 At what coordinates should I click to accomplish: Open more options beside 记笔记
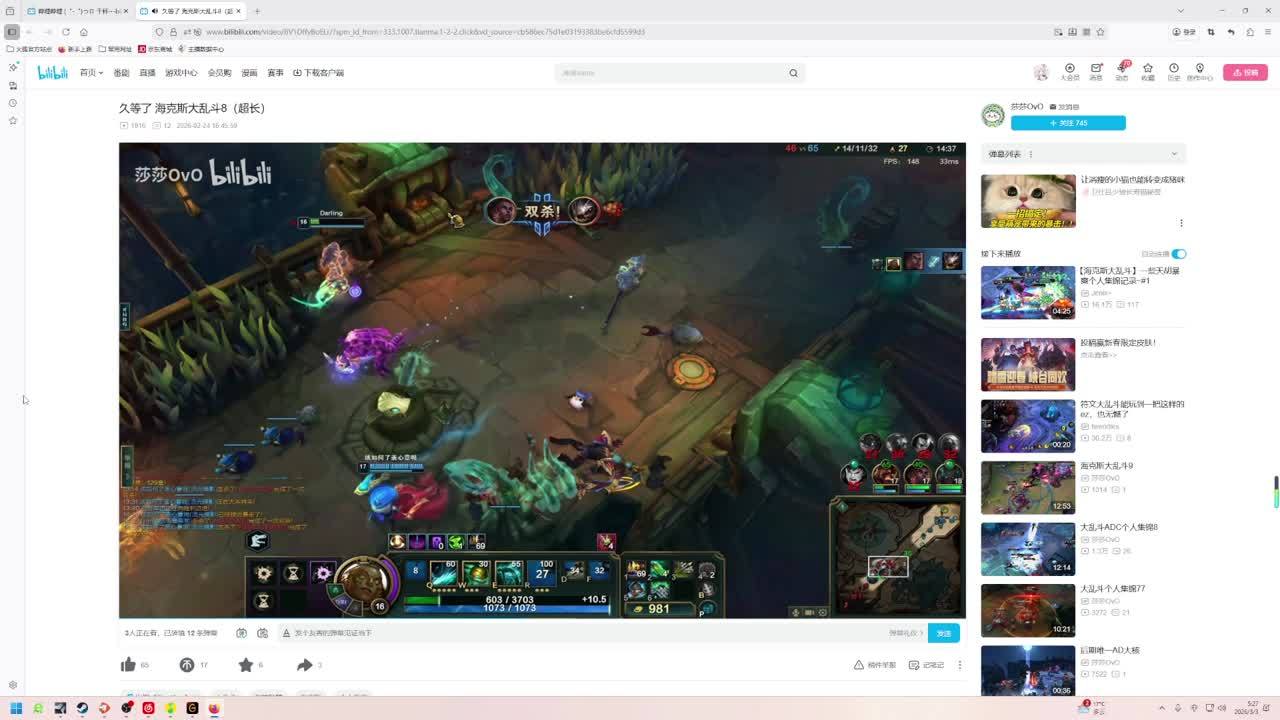[x=959, y=665]
